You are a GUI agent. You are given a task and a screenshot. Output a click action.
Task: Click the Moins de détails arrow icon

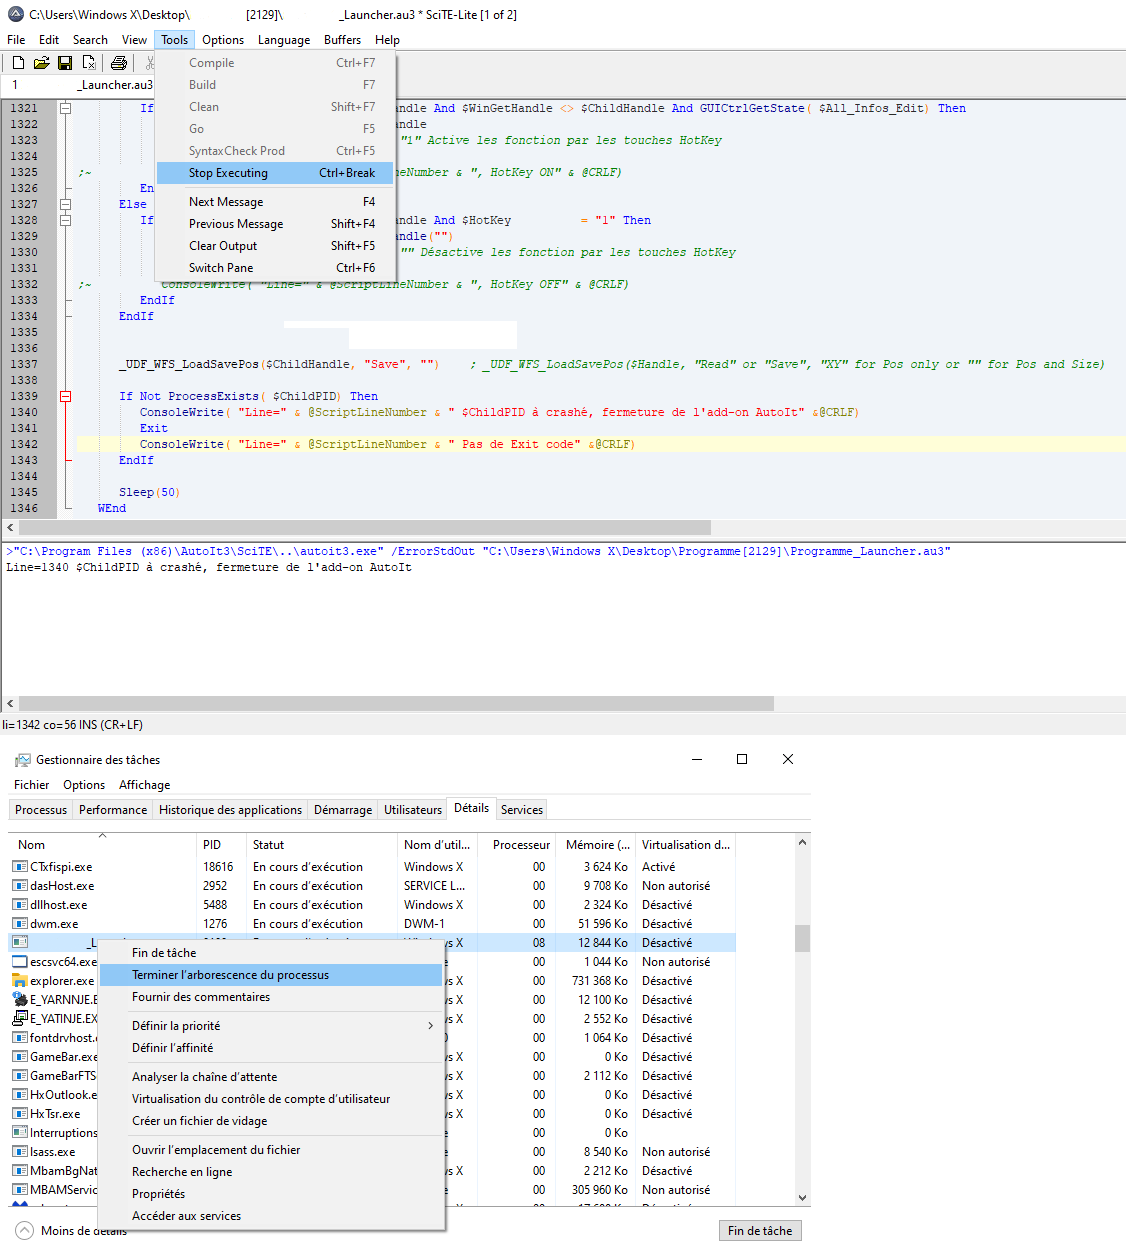point(24,1230)
